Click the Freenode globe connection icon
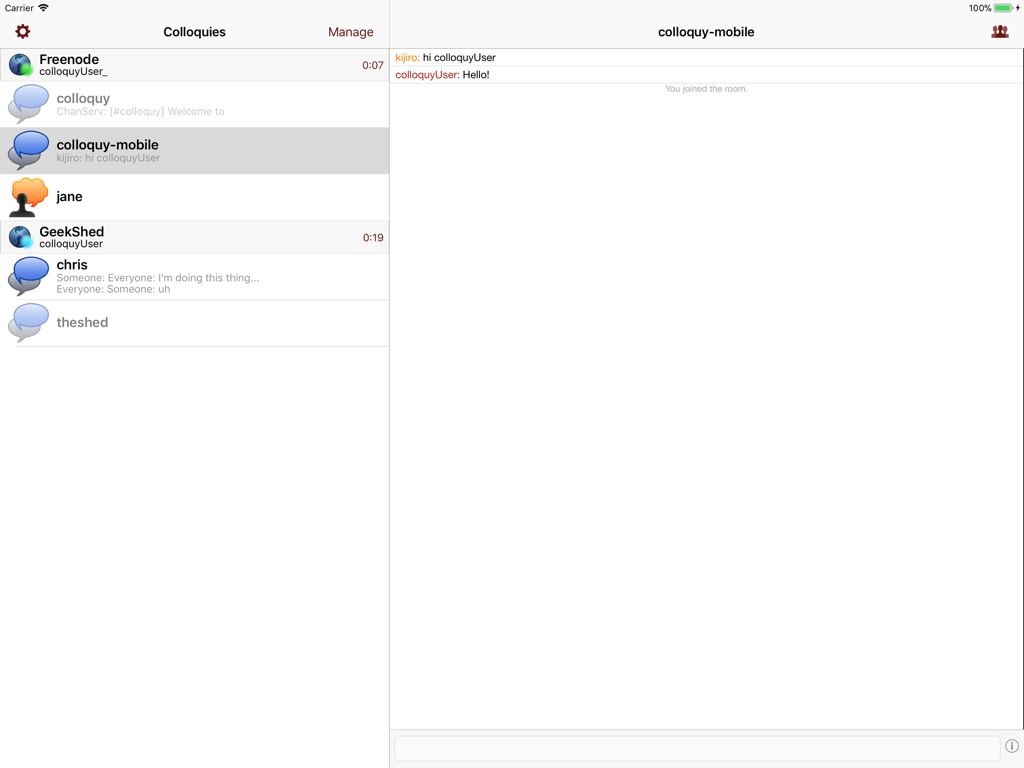Screen dimensions: 1024x768 click(x=21, y=65)
